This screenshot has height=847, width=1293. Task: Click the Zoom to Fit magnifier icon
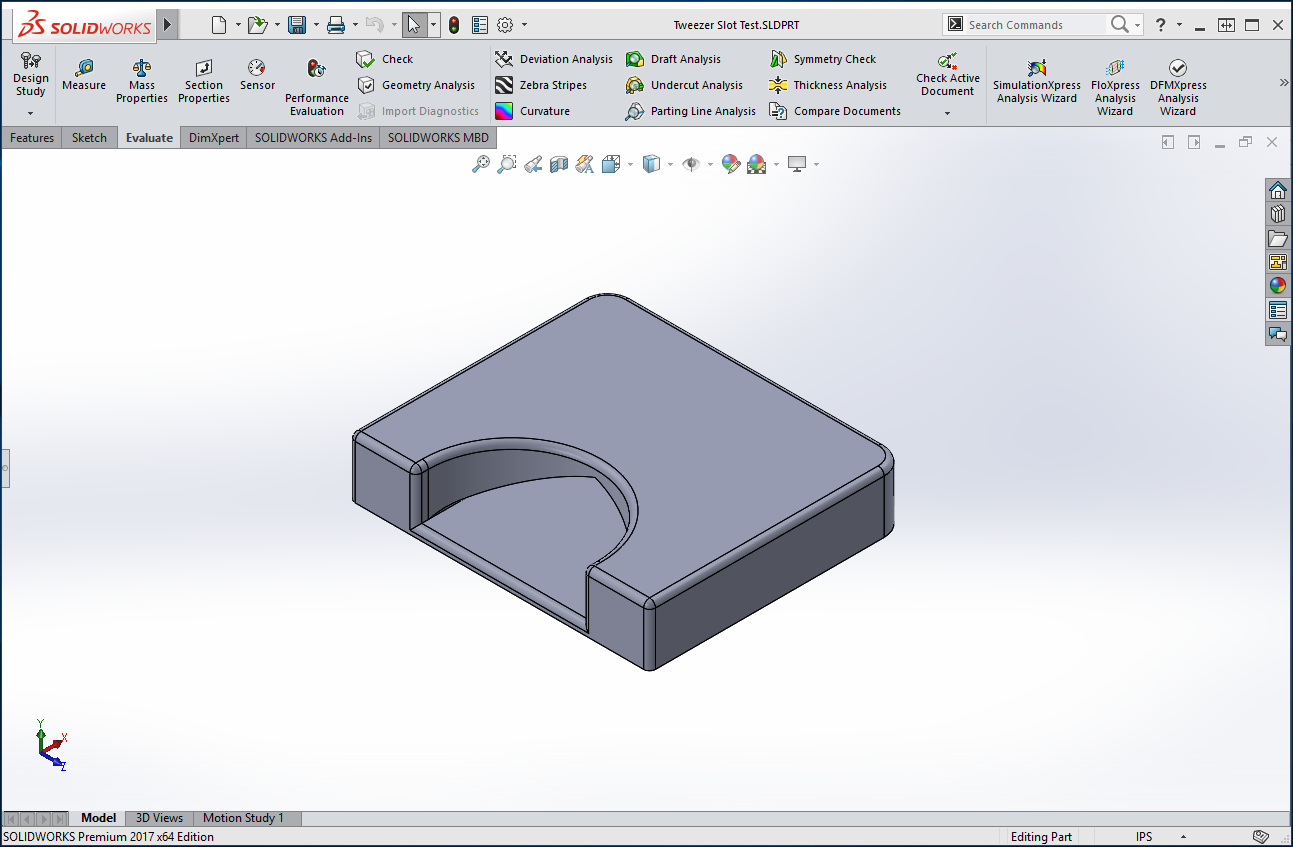coord(481,164)
